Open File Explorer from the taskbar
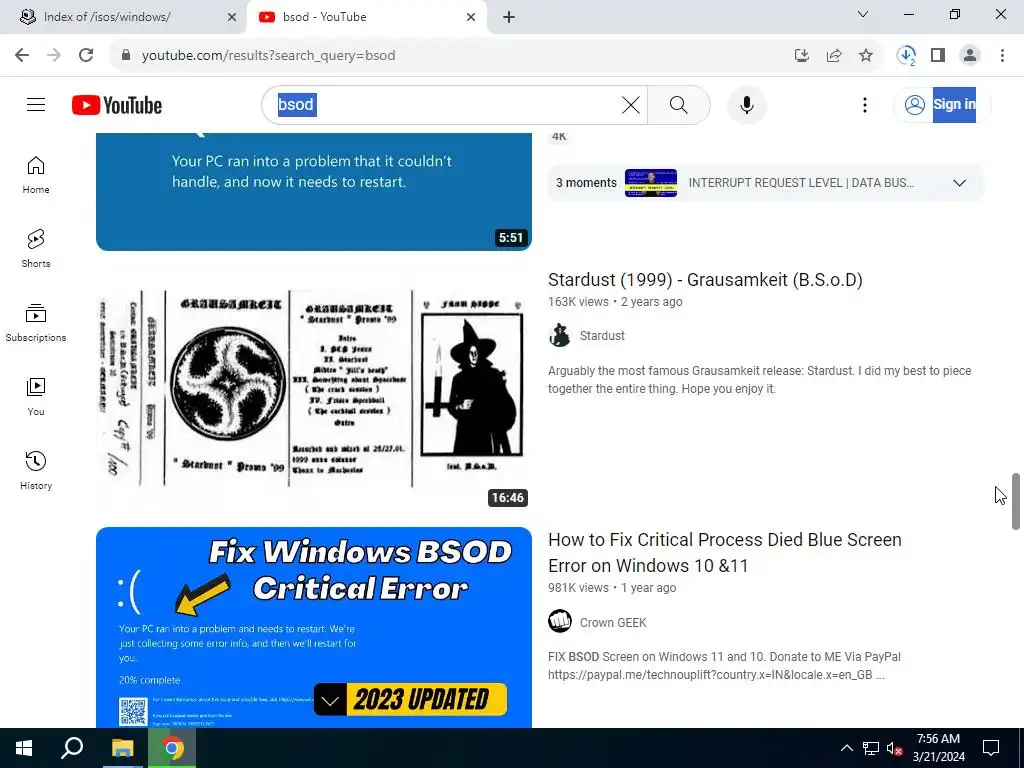Viewport: 1024px width, 768px height. tap(122, 748)
